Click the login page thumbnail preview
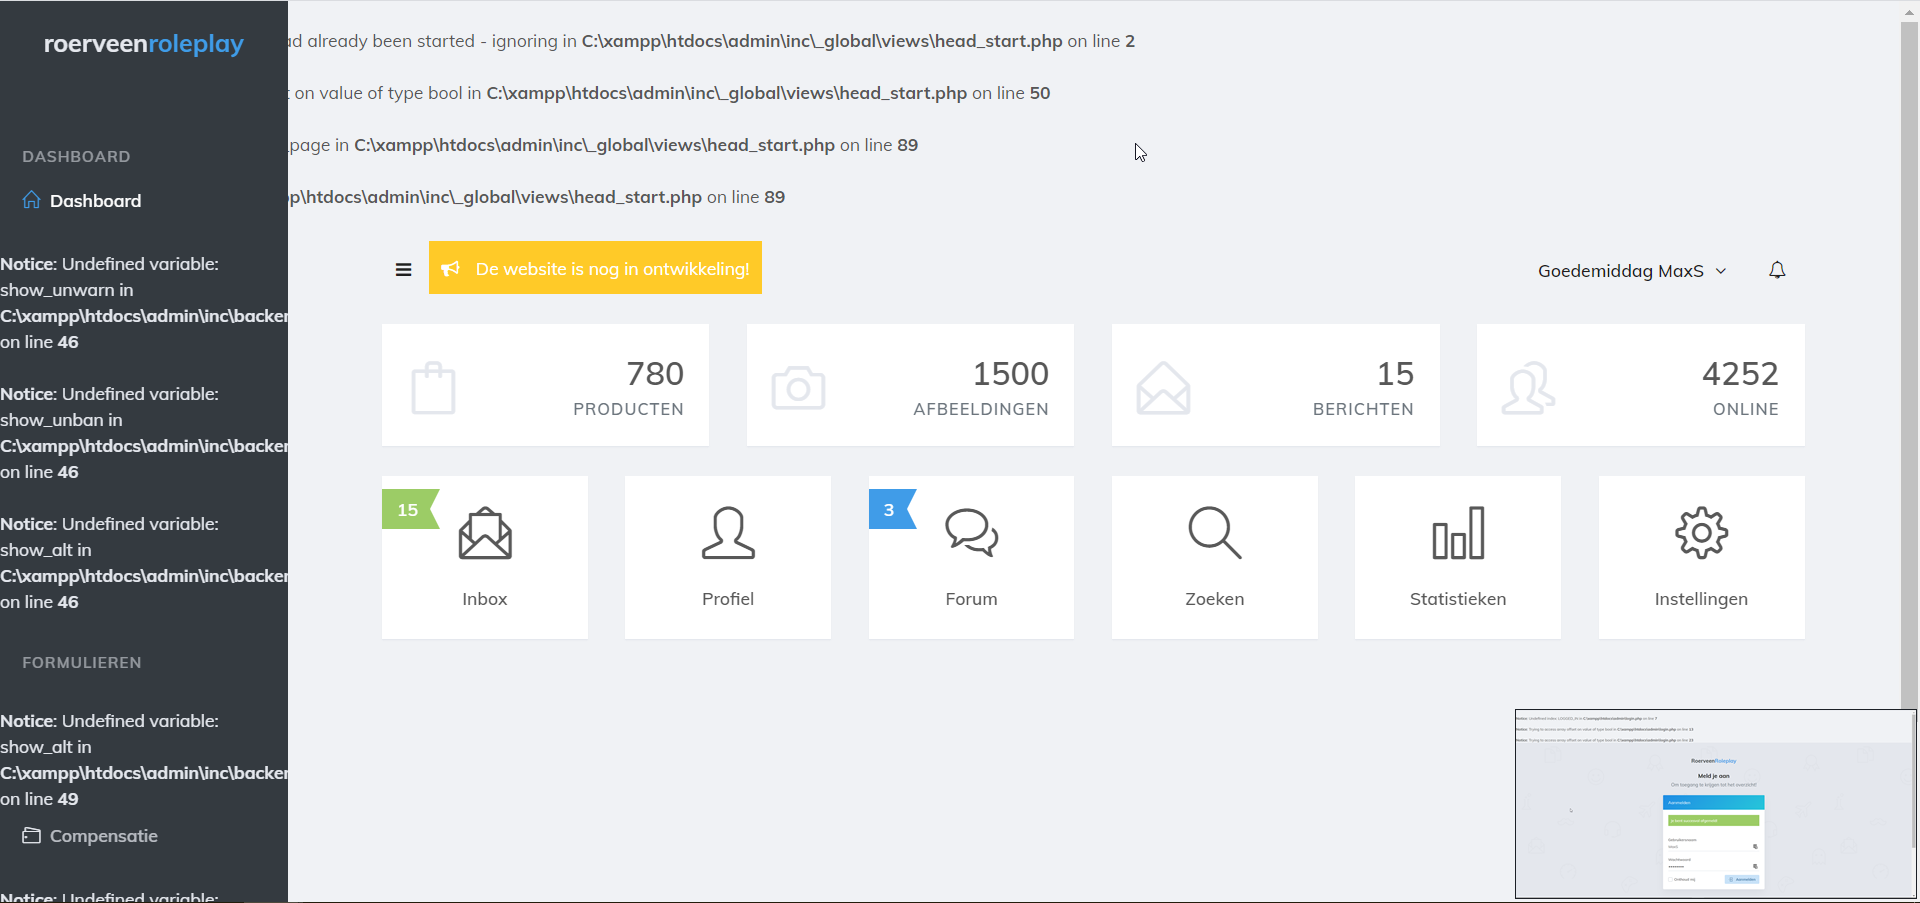Viewport: 1920px width, 903px height. point(1714,803)
